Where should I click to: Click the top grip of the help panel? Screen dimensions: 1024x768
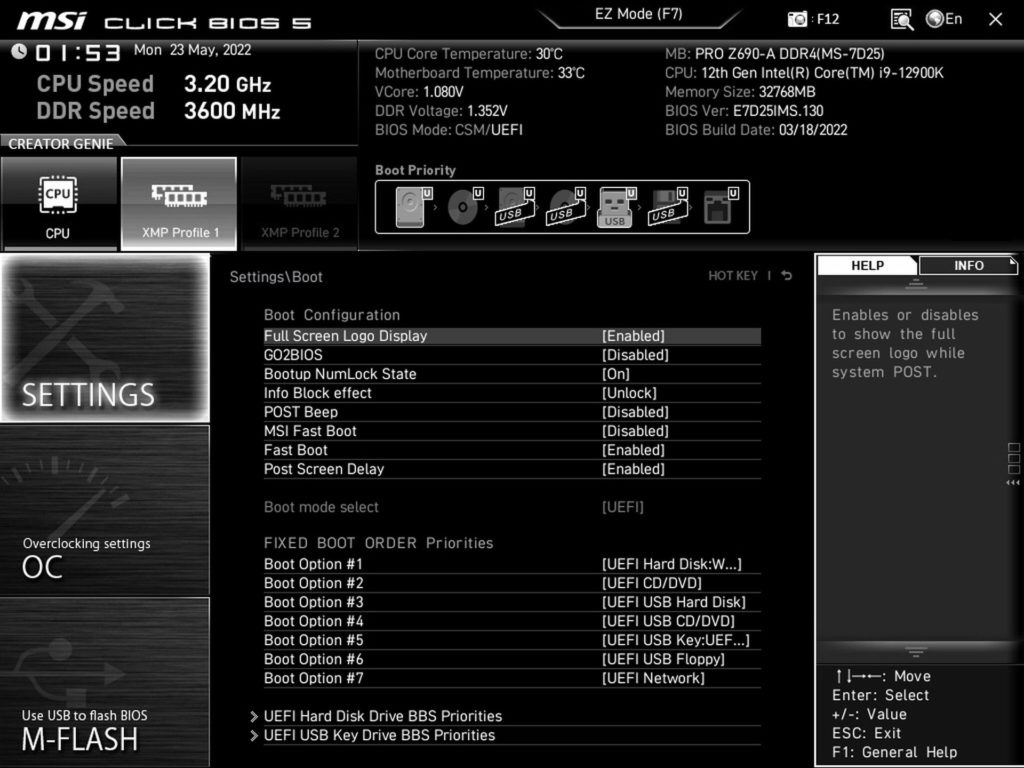pos(916,284)
